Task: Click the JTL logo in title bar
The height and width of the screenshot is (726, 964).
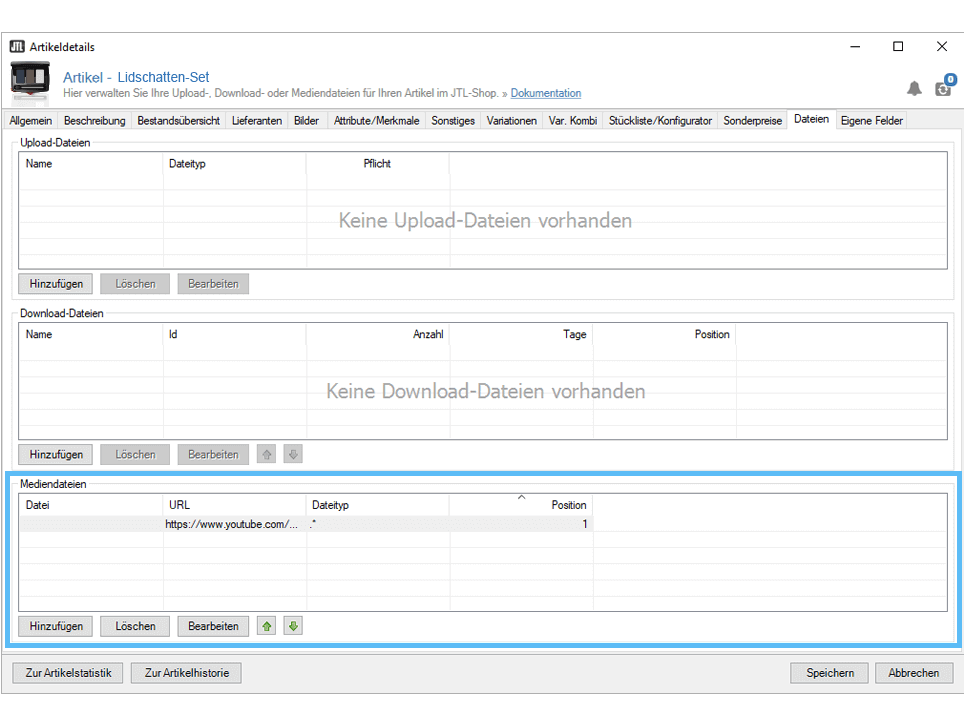Action: 17,47
